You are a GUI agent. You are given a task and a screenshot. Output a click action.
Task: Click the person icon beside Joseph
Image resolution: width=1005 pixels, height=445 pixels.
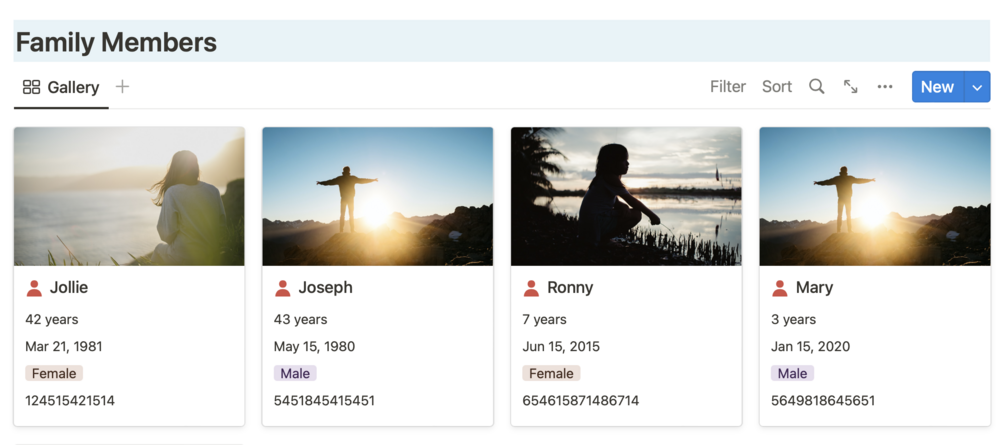(x=283, y=288)
